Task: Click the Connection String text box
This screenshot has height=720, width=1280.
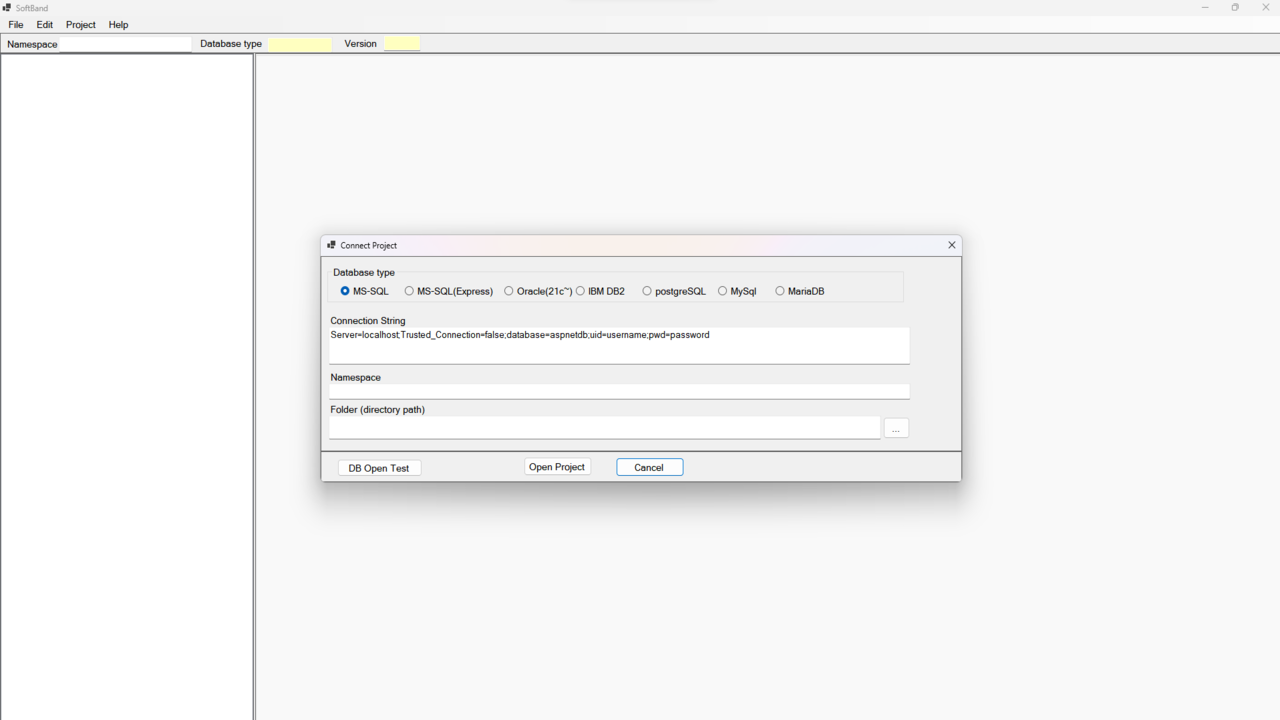Action: point(619,345)
